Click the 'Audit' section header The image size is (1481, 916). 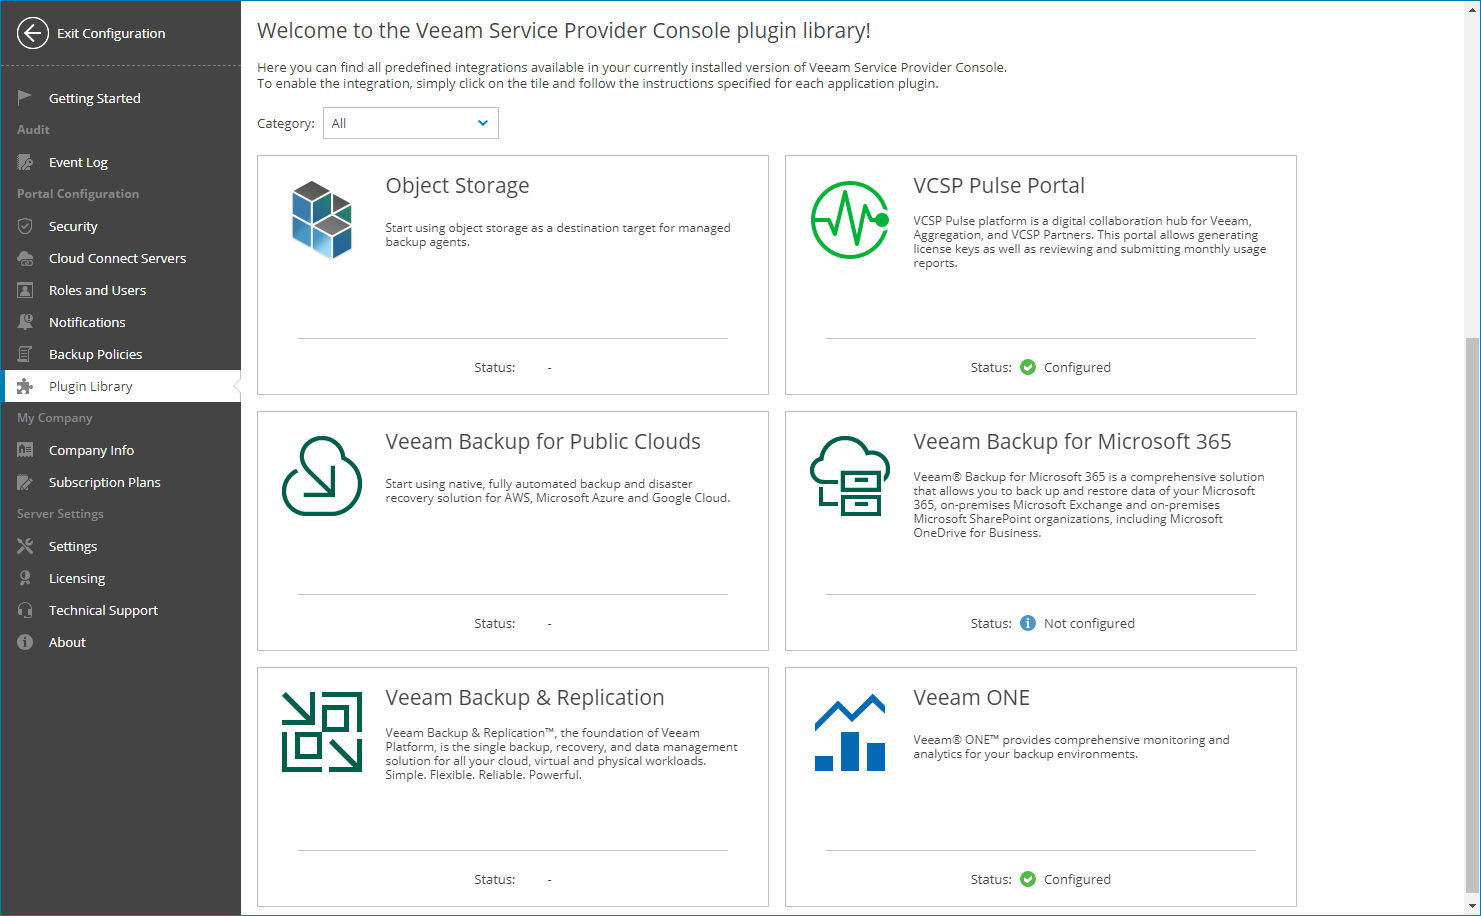33,130
